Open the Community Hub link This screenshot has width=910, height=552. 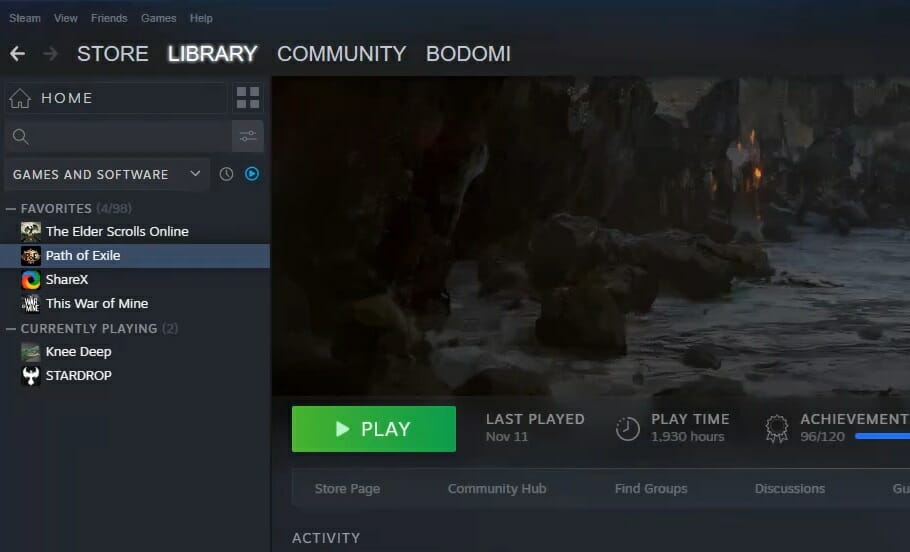click(x=497, y=489)
